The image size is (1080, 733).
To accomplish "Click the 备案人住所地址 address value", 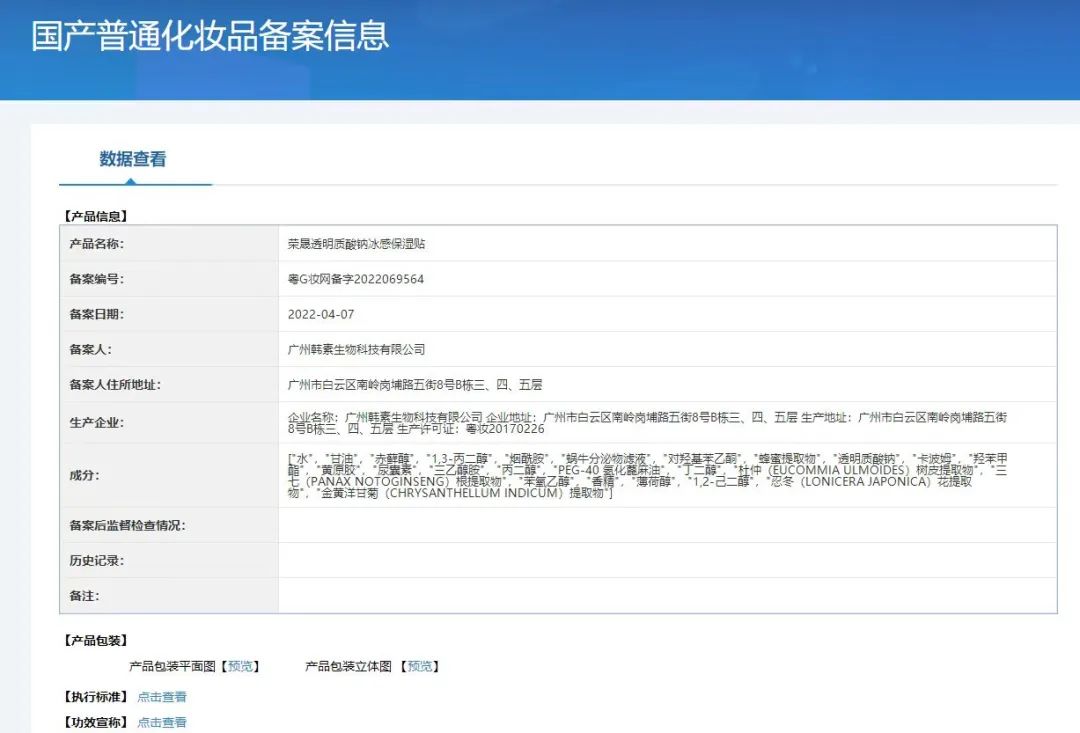I will point(414,384).
